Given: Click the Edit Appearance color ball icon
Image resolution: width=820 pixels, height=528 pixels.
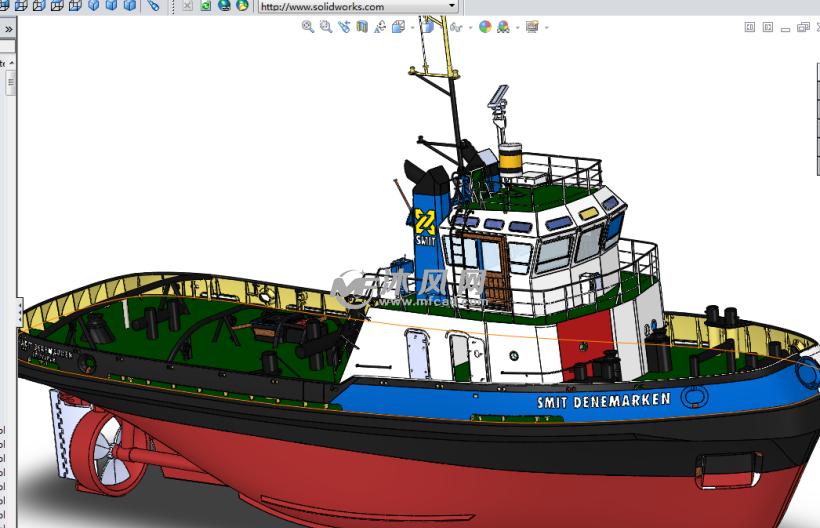Looking at the screenshot, I should pos(485,27).
